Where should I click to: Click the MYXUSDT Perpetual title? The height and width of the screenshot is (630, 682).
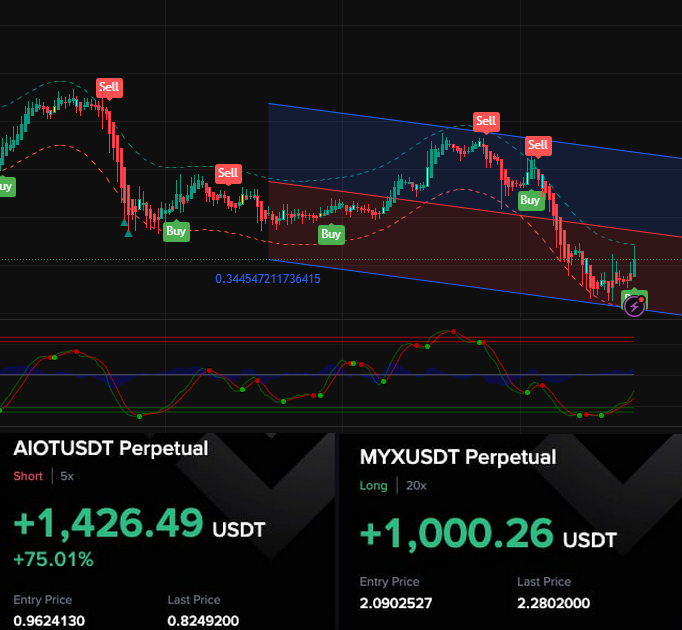[x=458, y=457]
